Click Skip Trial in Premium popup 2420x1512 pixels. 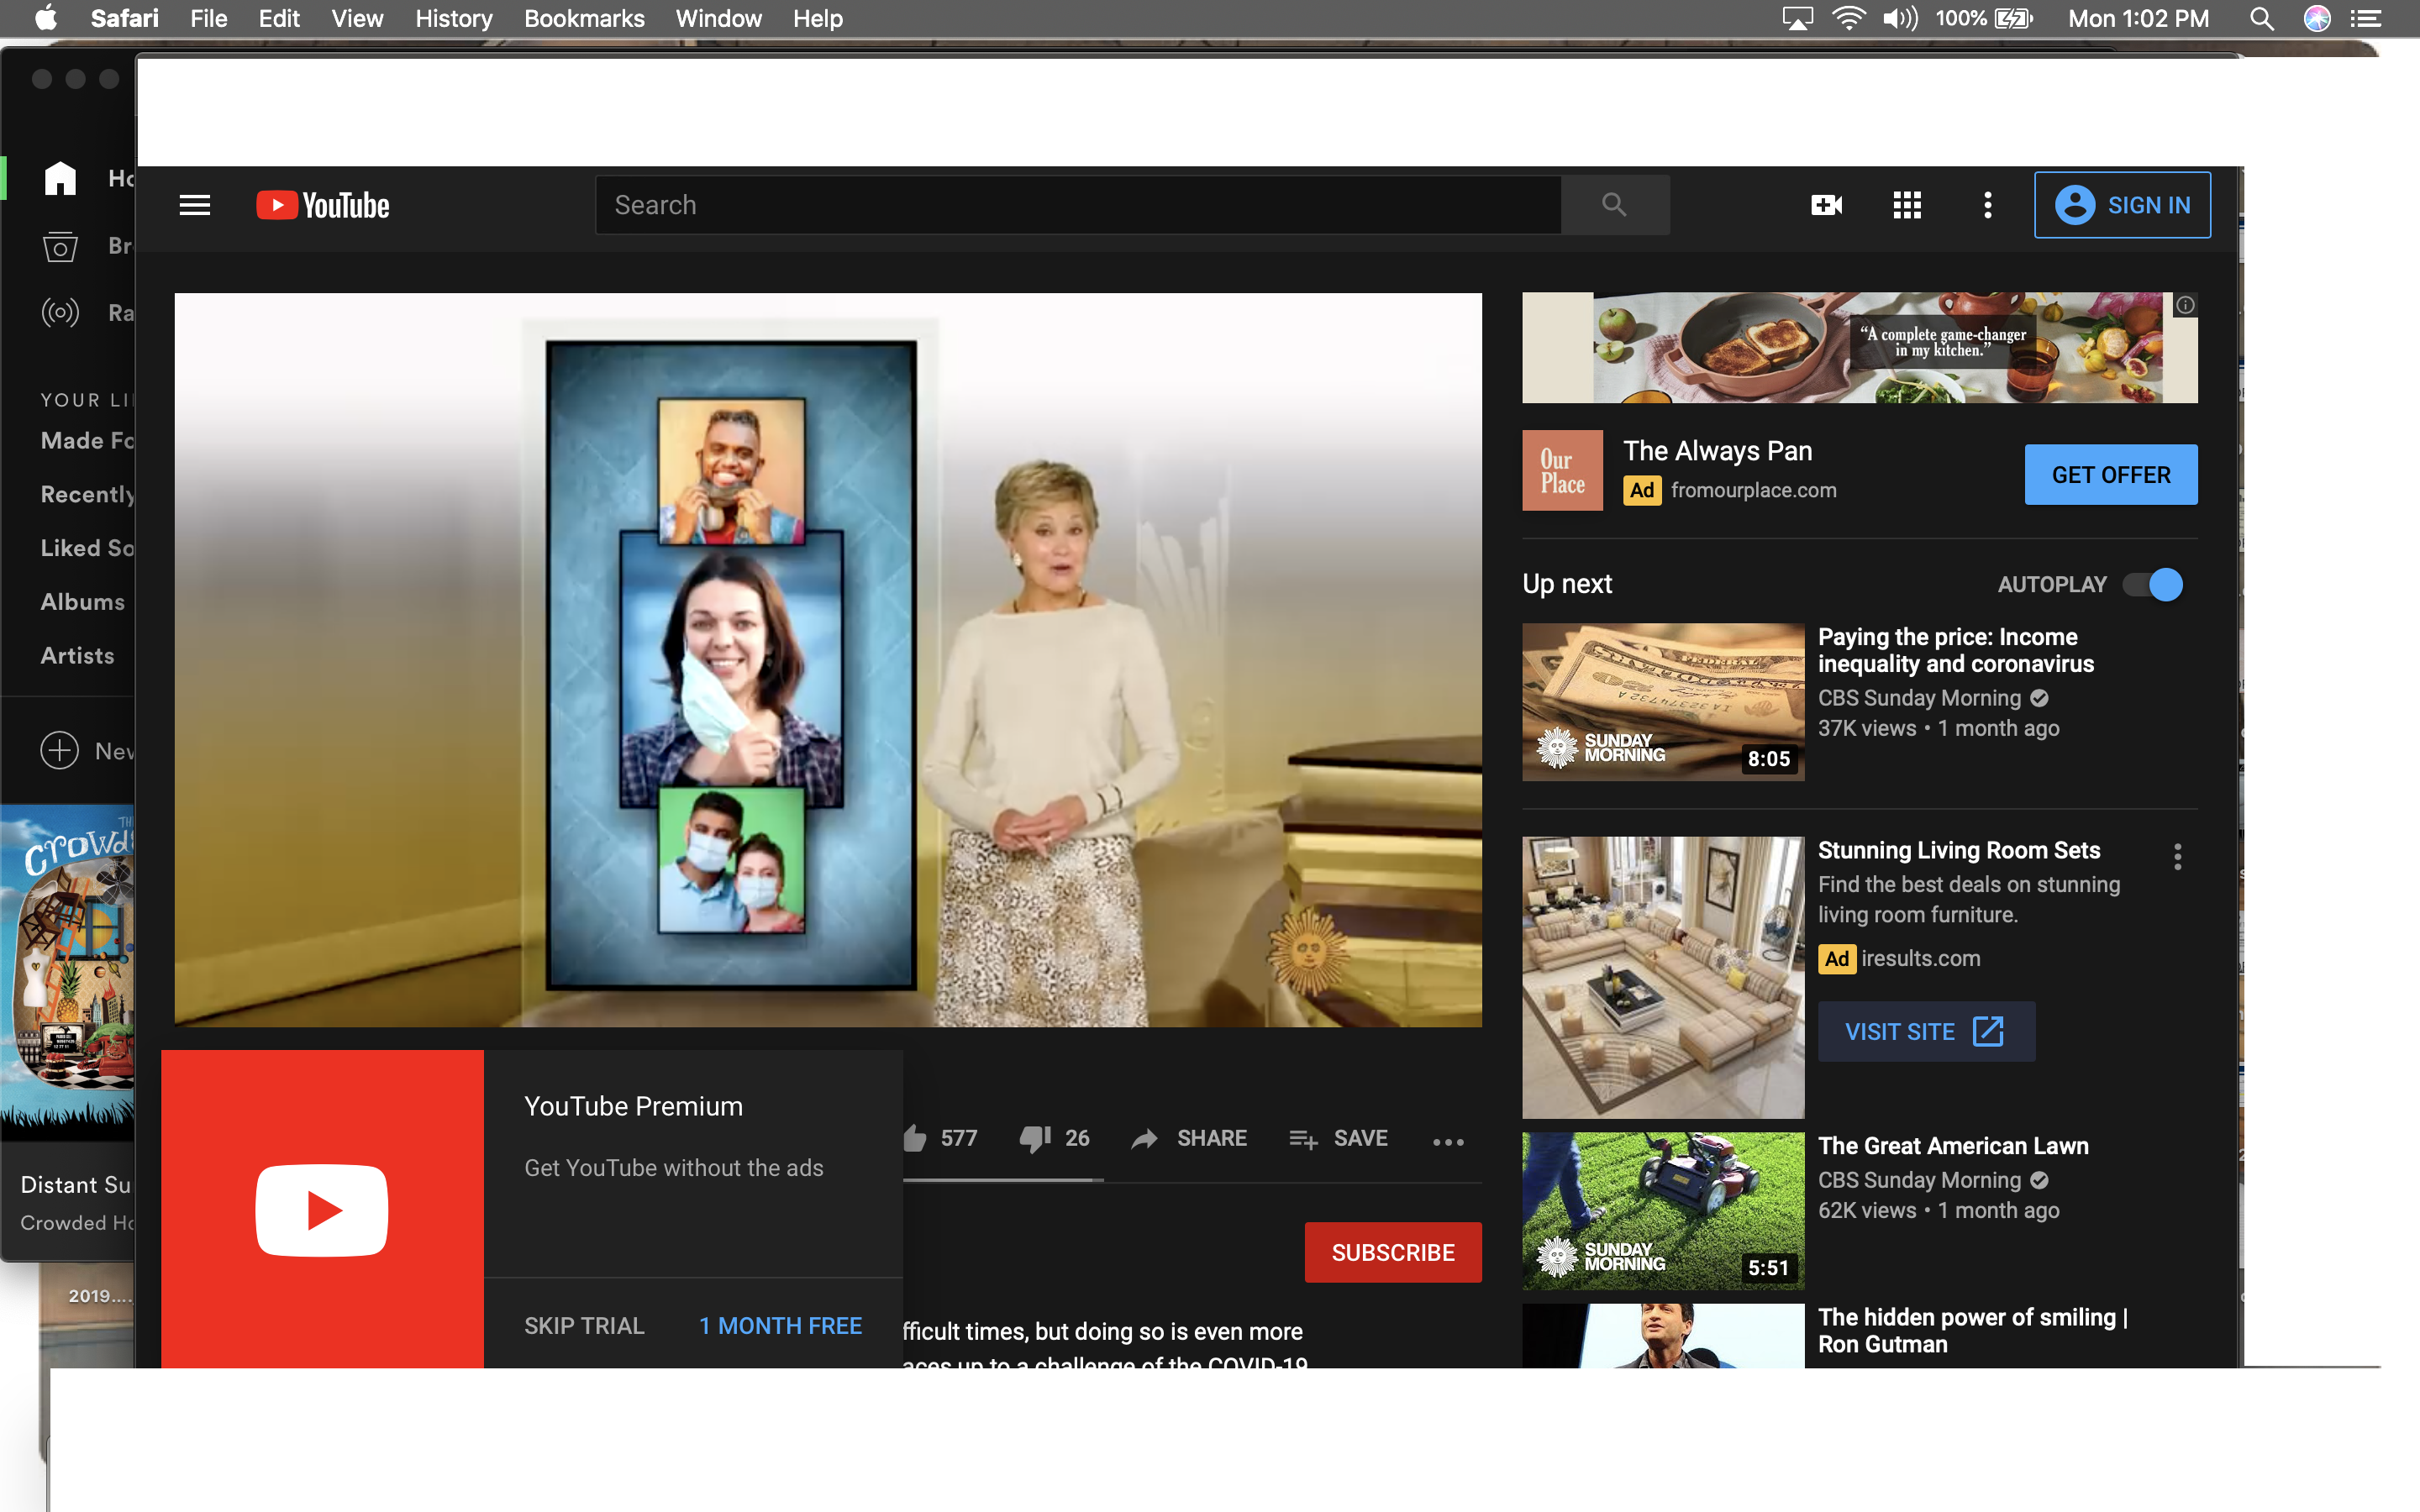click(x=584, y=1325)
